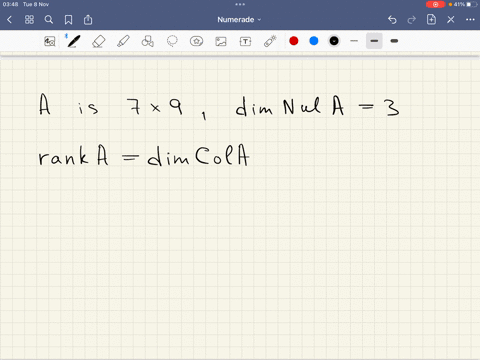Image resolution: width=480 pixels, height=360 pixels.
Task: Close the editing toolbar with X
Action: [451, 20]
